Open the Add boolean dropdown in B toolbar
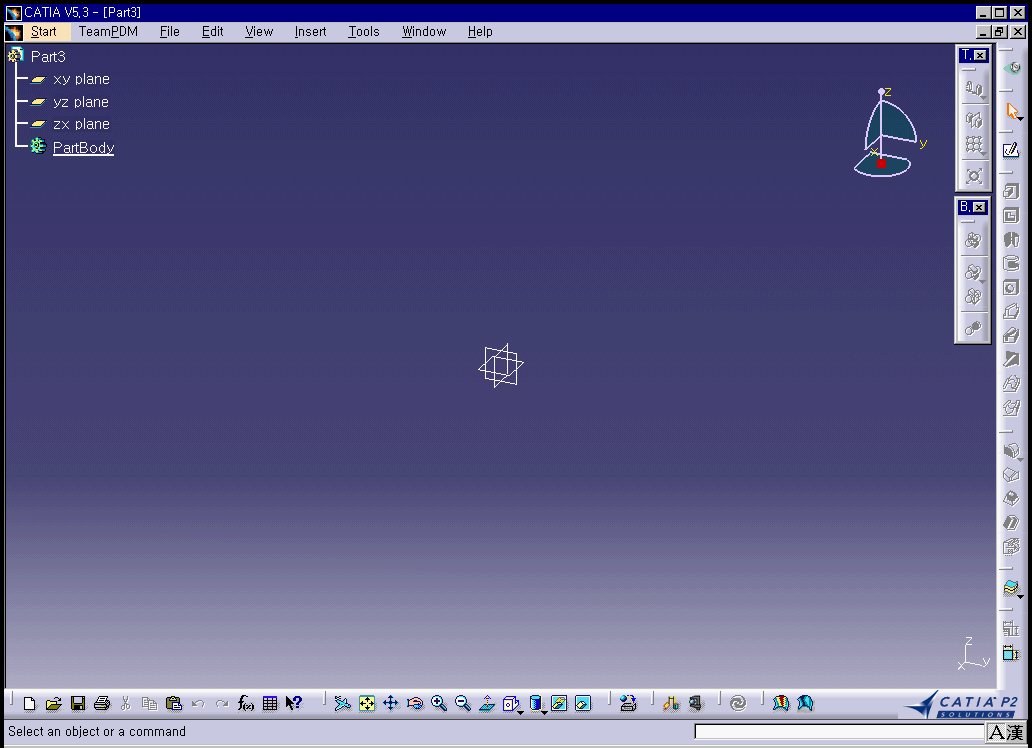This screenshot has height=748, width=1032. pyautogui.click(x=974, y=272)
